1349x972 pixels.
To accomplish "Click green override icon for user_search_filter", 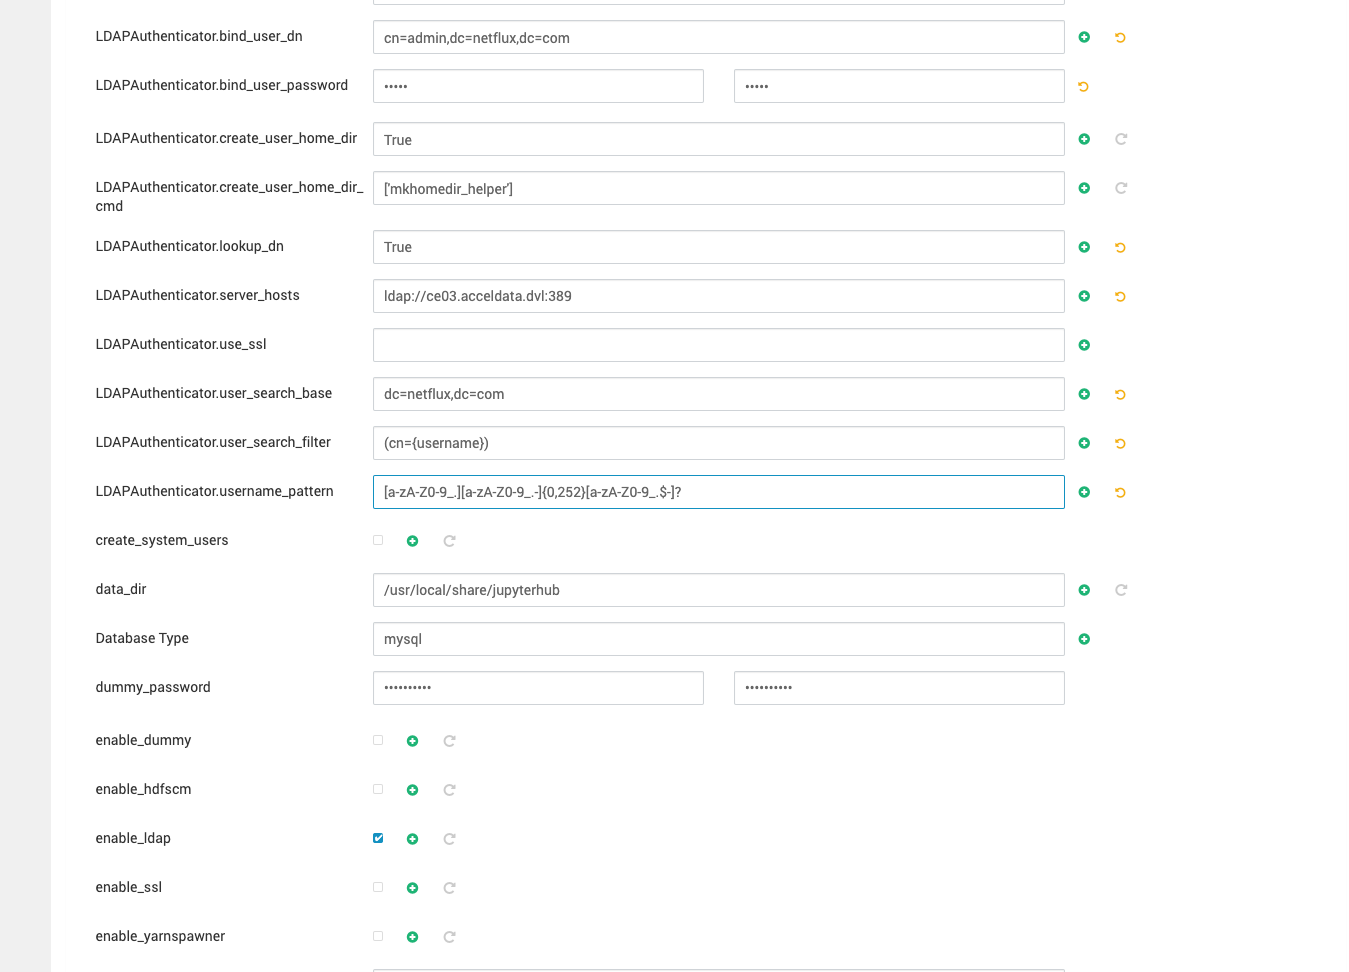I will click(x=1084, y=443).
